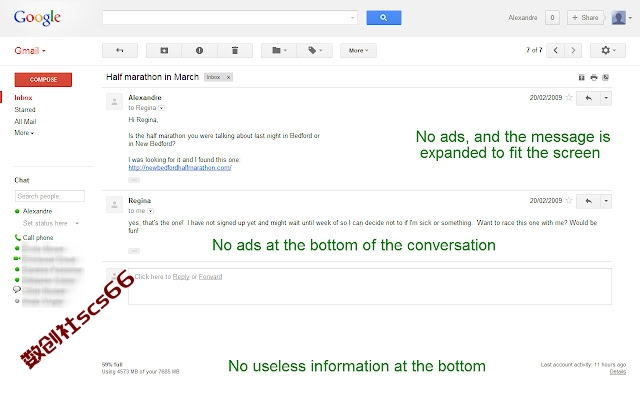640x400 pixels.
Task: Open more options for Alexandre's message
Action: (606, 98)
